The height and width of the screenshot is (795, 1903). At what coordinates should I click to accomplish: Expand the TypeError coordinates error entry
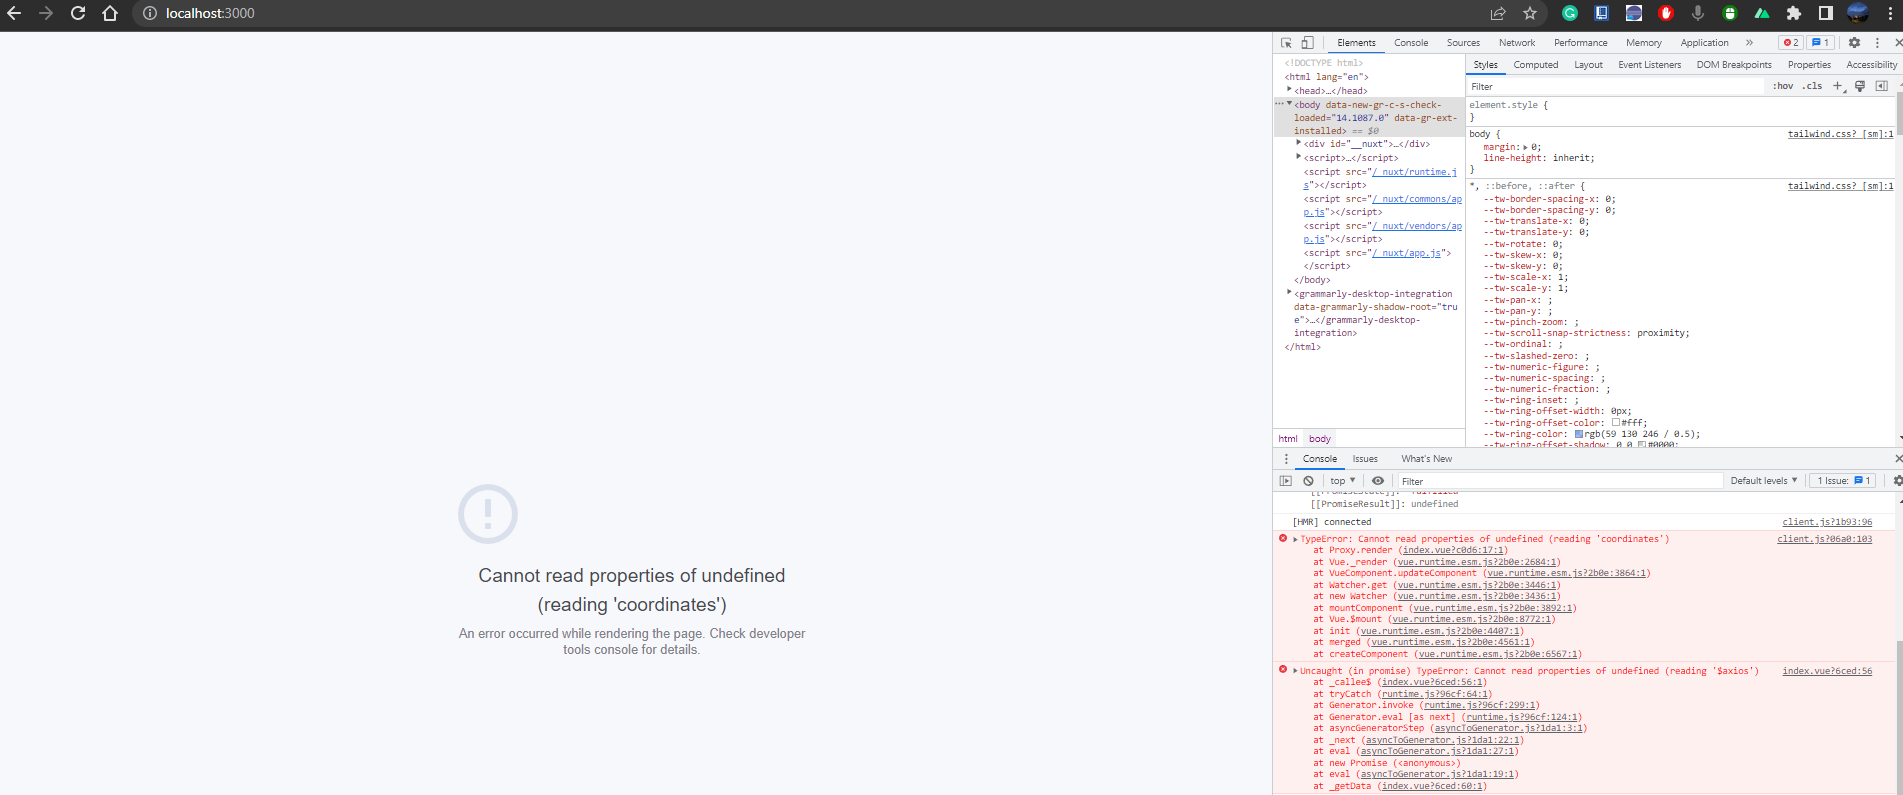[1295, 539]
